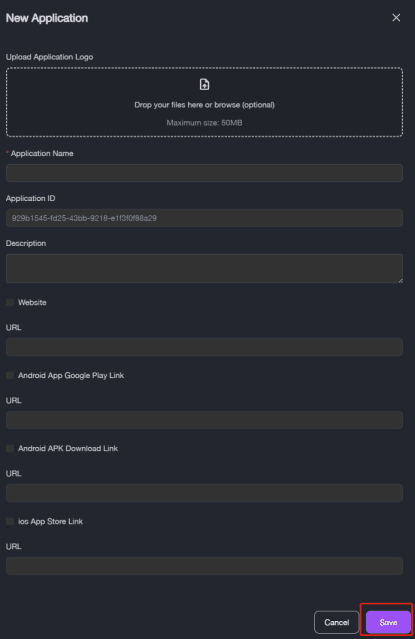Click the 'Drop your files here or browse' text
The width and height of the screenshot is (415, 639).
(x=204, y=105)
